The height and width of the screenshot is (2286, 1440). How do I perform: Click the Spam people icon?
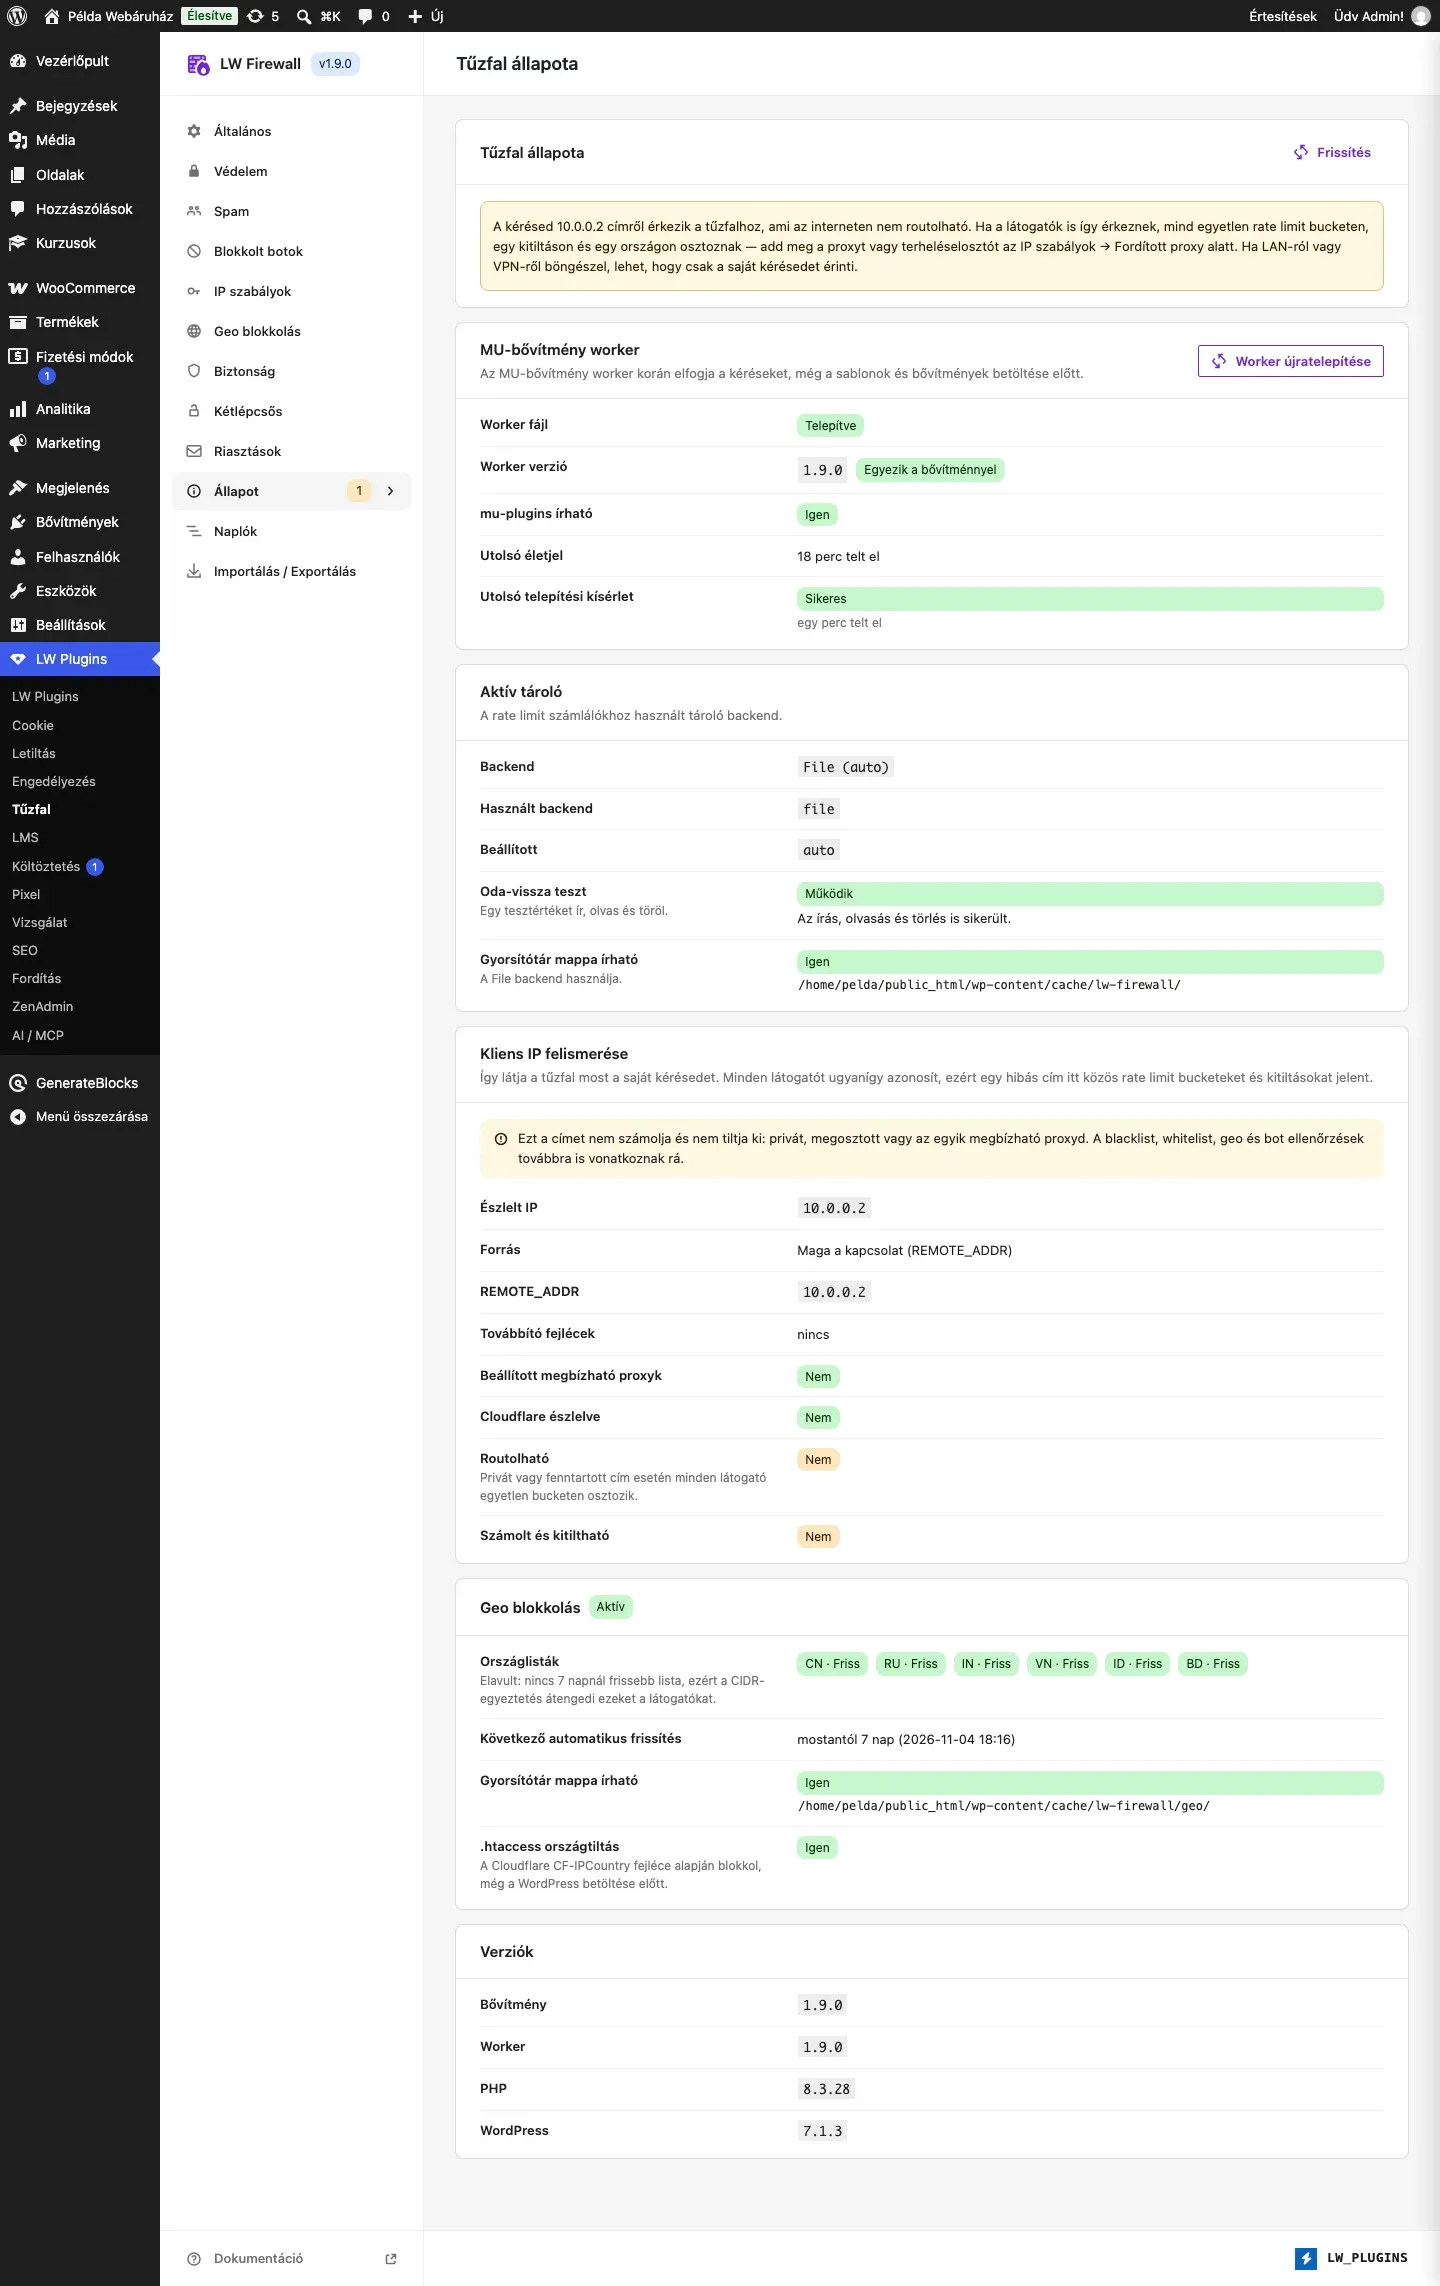(x=194, y=211)
